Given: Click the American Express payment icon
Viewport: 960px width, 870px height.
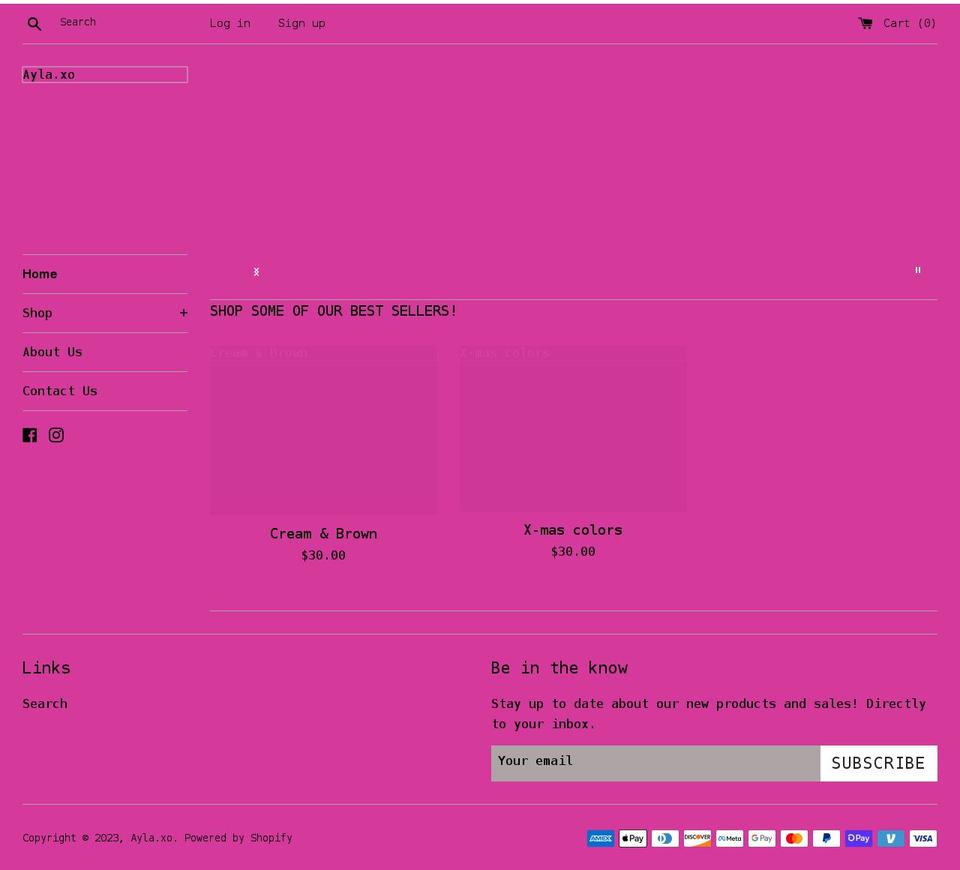Looking at the screenshot, I should pos(601,839).
